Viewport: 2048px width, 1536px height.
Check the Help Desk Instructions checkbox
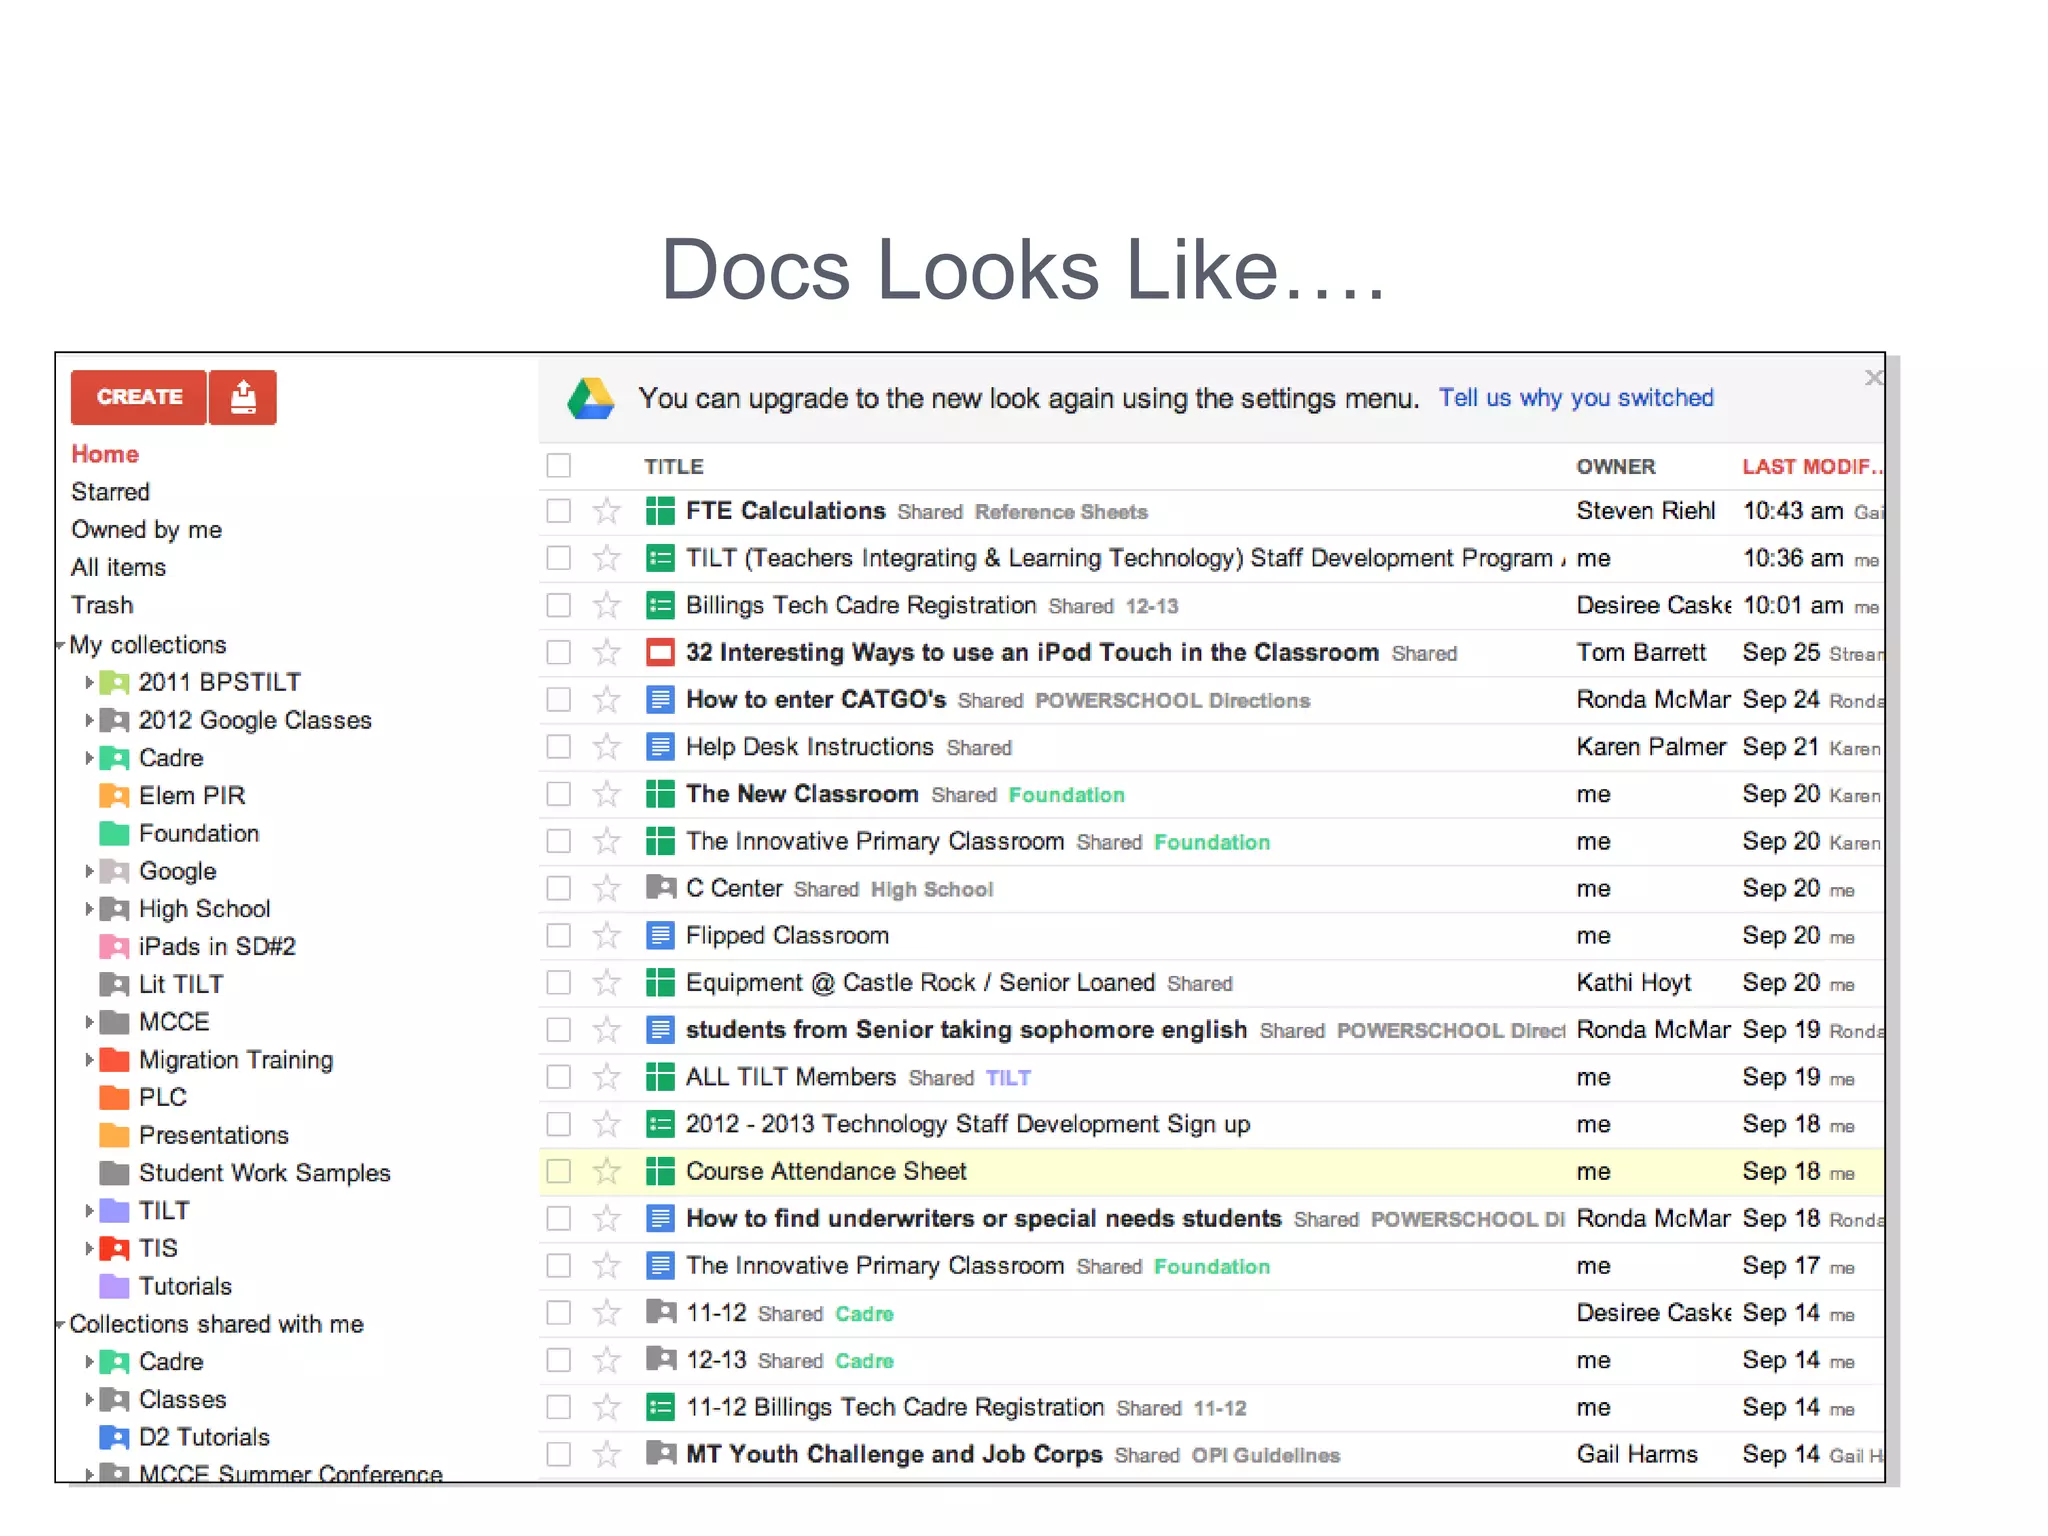[x=559, y=747]
